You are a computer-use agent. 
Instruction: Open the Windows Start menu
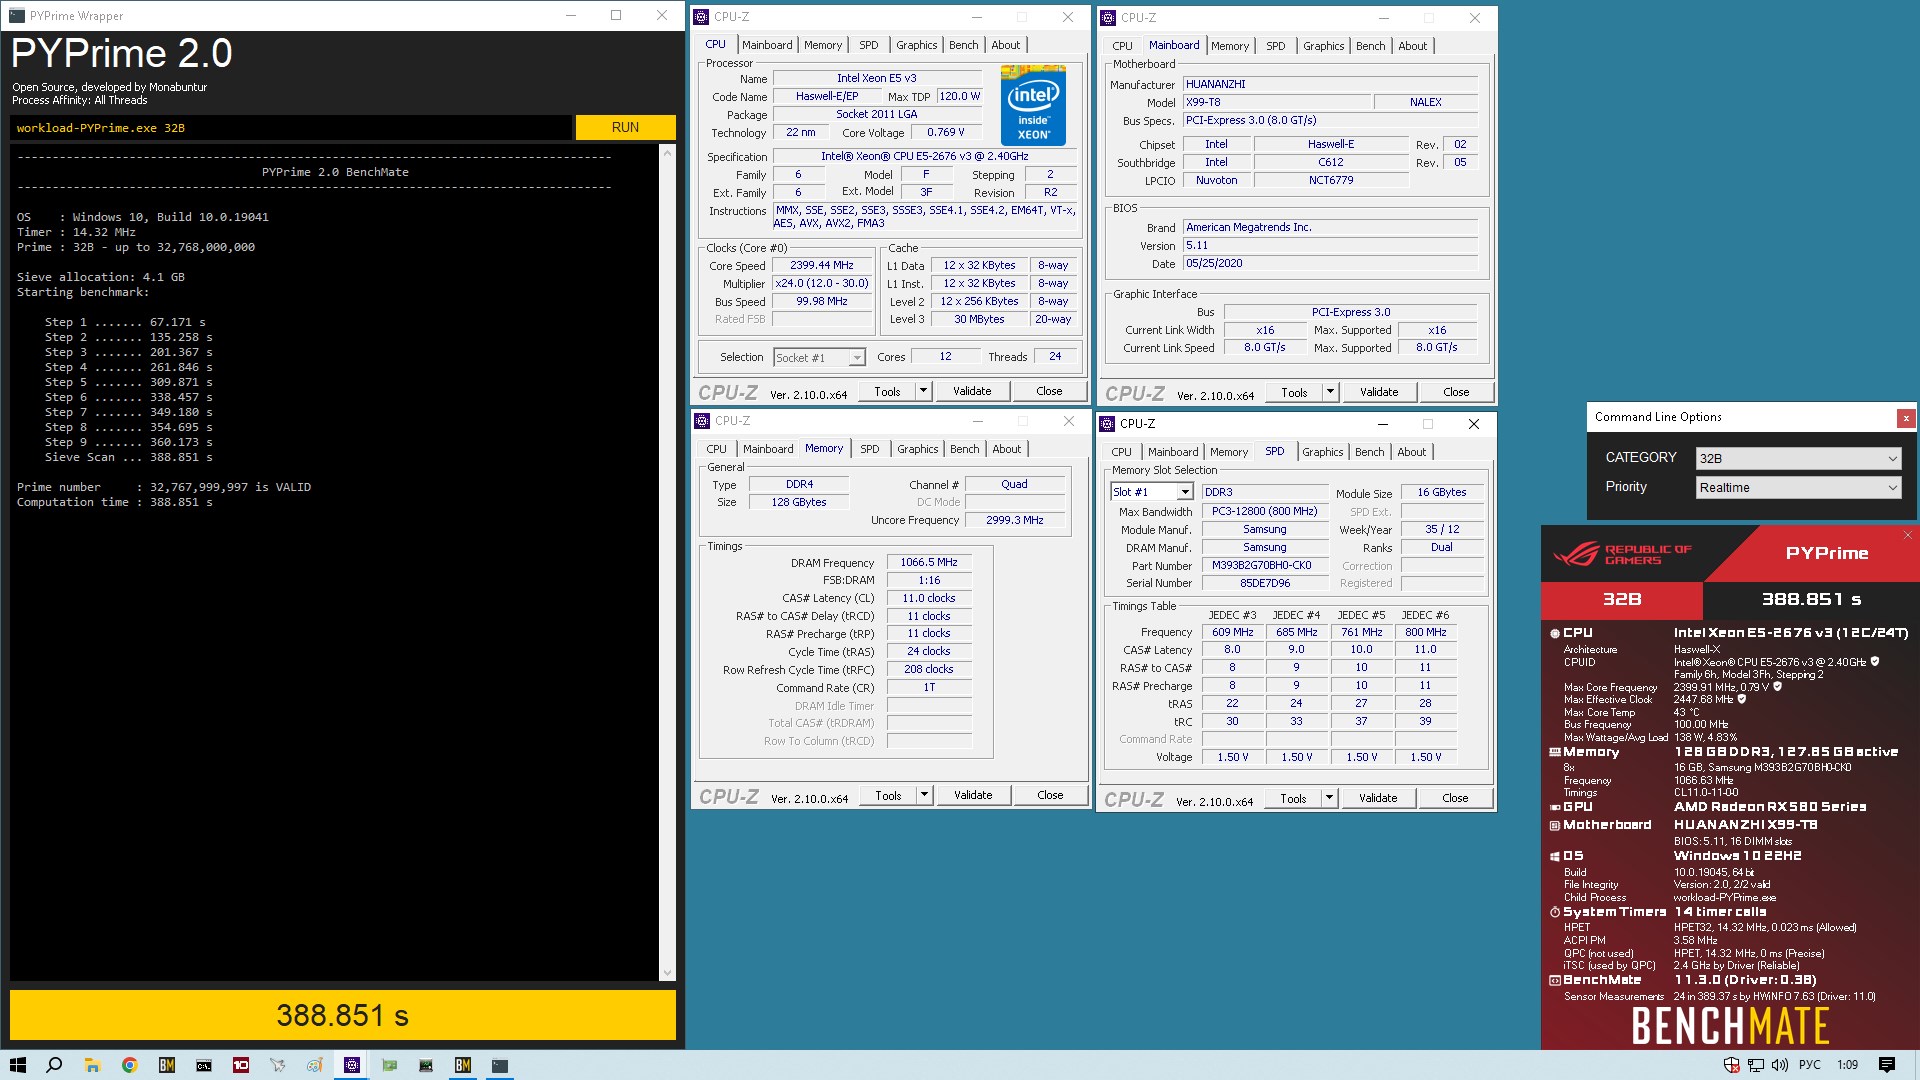click(x=18, y=1065)
